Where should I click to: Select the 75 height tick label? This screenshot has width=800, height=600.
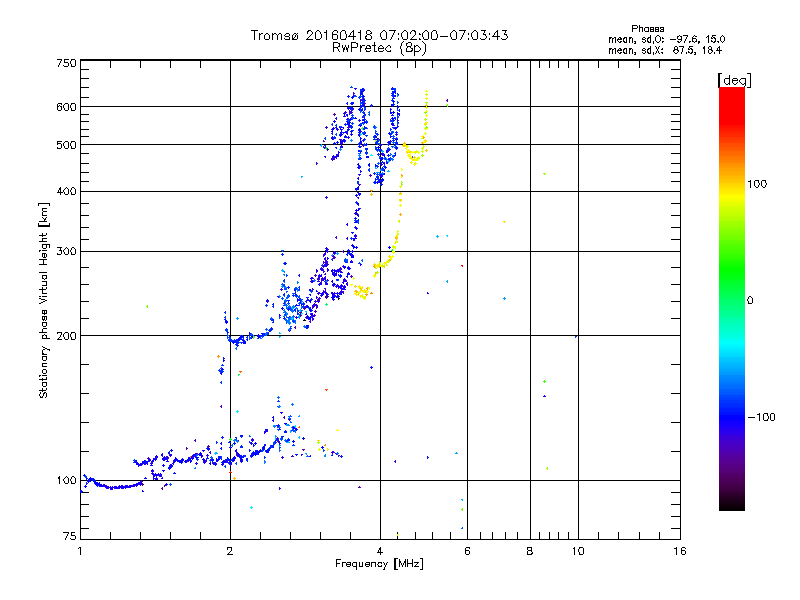[70, 536]
